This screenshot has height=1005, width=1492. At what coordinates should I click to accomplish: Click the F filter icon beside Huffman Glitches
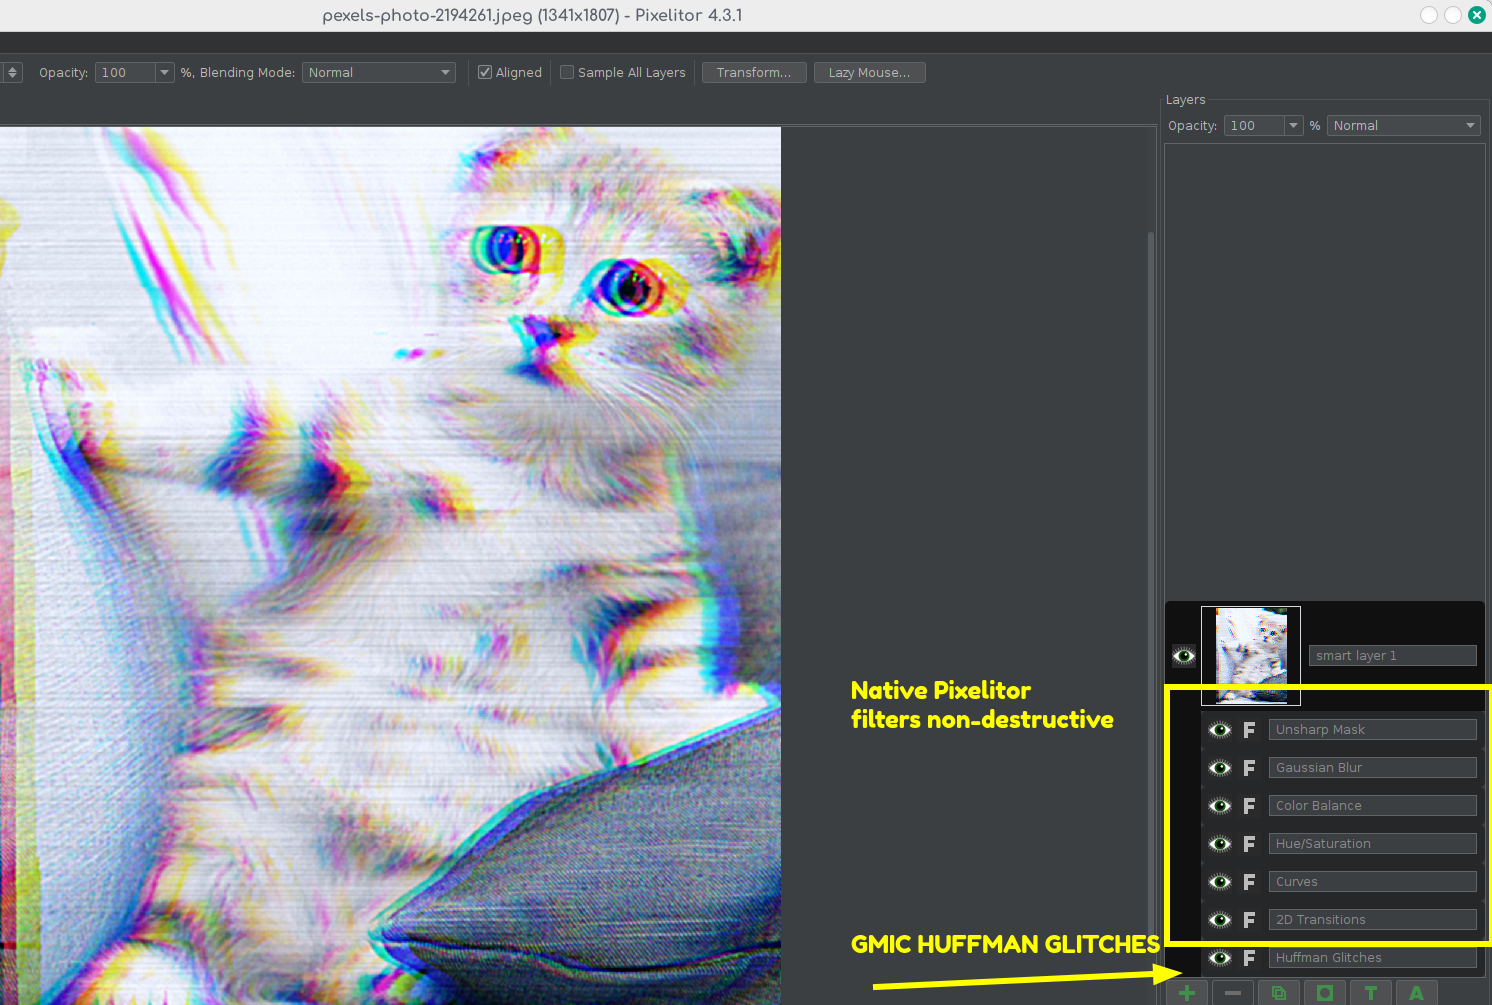pyautogui.click(x=1249, y=958)
